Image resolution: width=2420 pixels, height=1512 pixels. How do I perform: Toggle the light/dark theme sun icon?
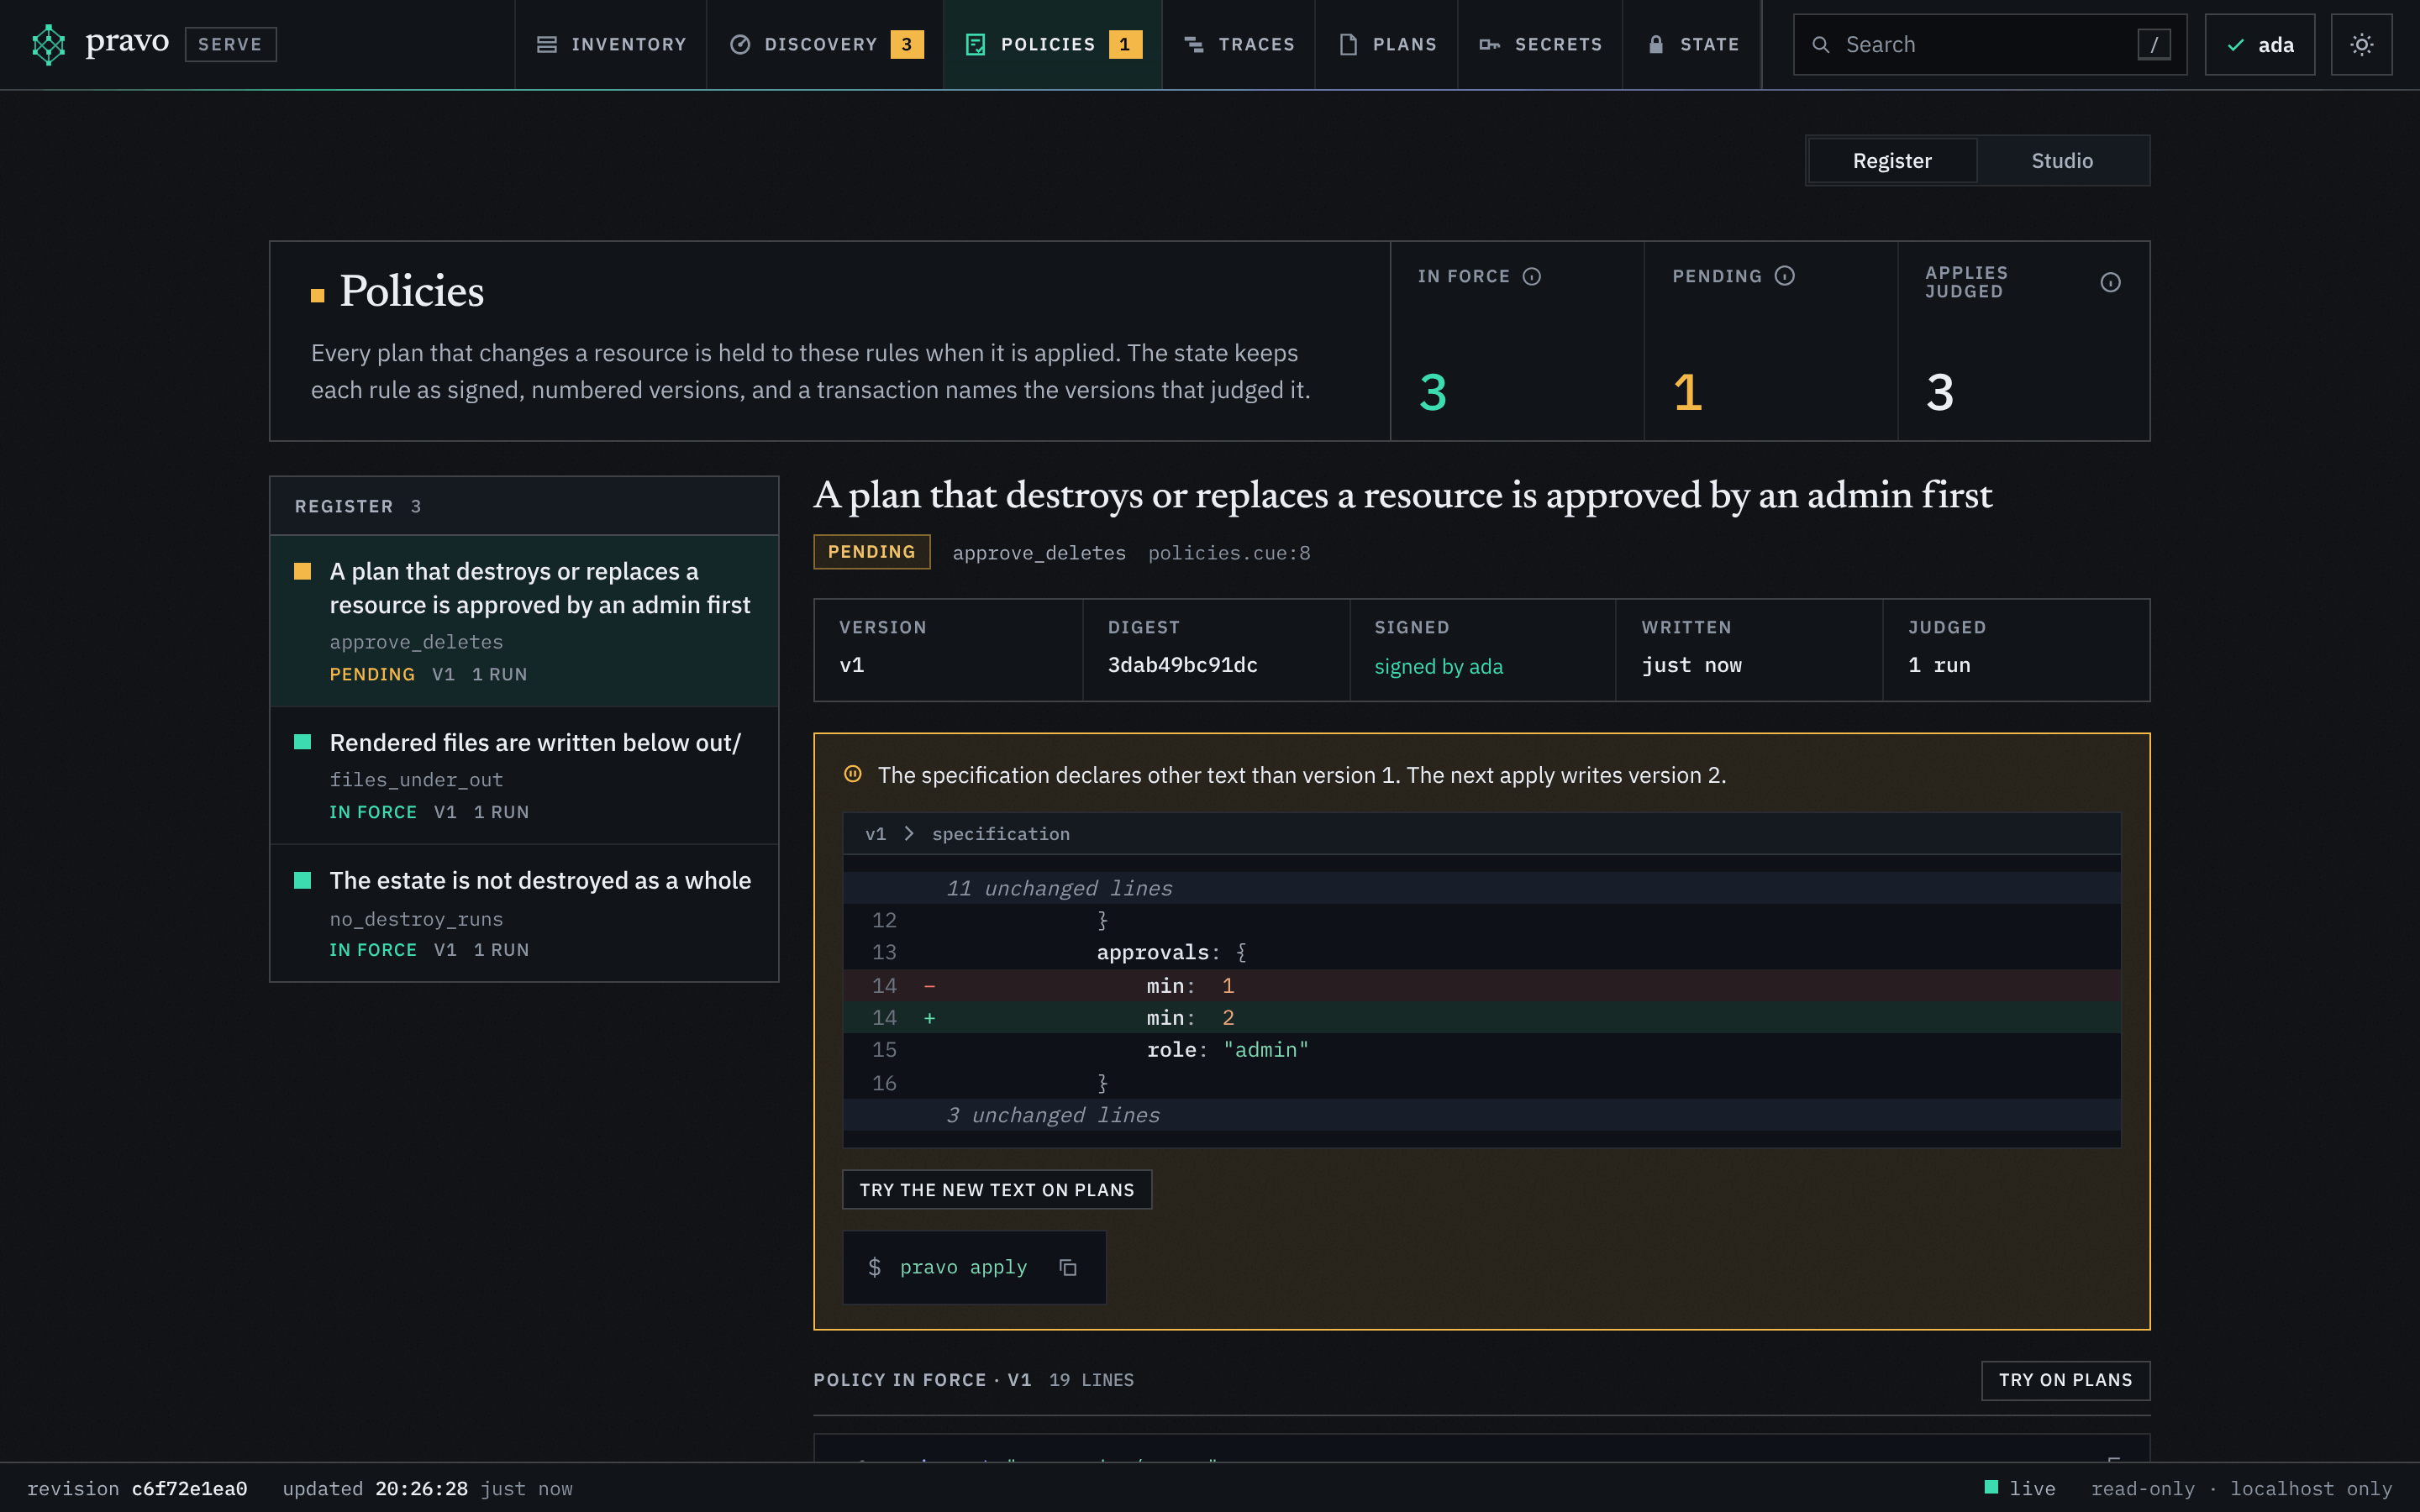tap(2361, 44)
